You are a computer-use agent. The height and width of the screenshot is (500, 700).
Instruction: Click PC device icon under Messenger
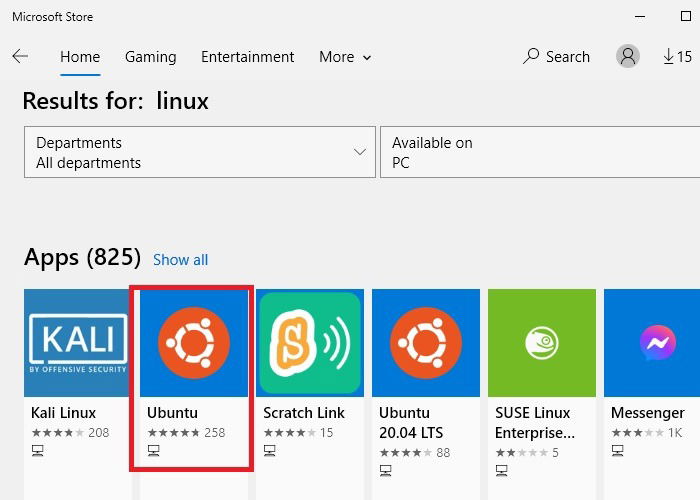coord(618,451)
